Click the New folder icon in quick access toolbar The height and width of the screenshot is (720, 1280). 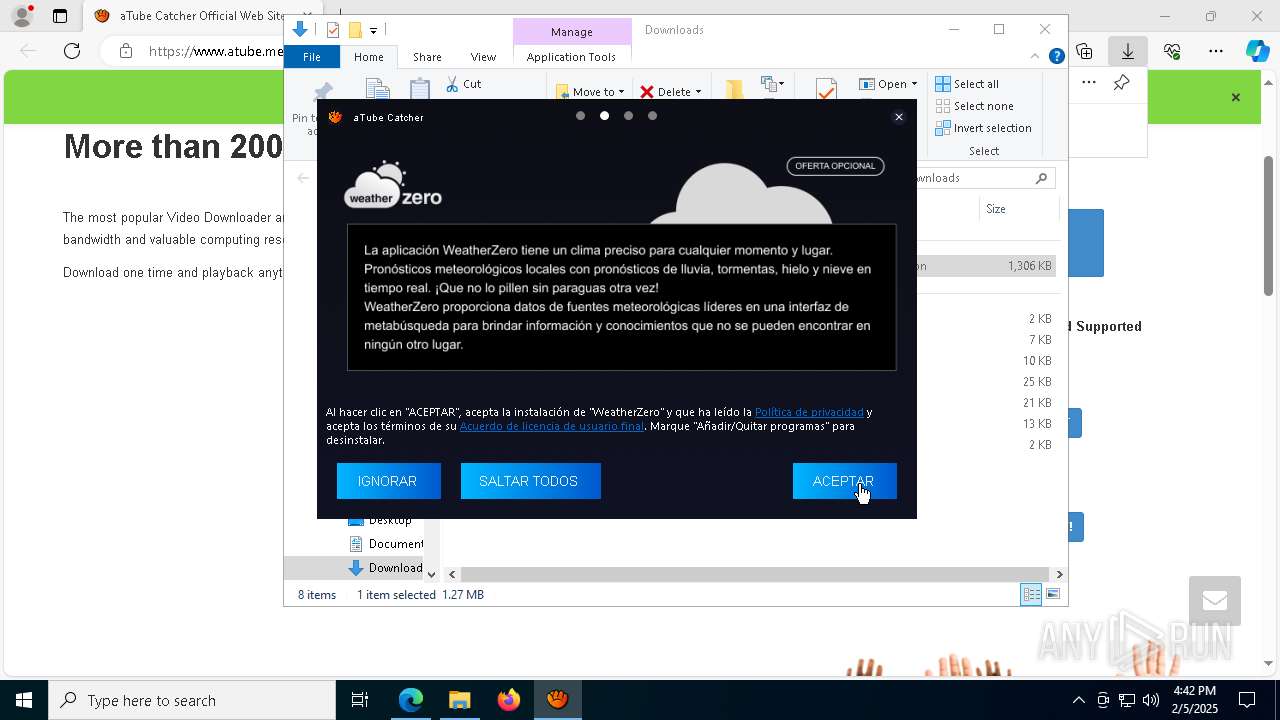point(355,30)
